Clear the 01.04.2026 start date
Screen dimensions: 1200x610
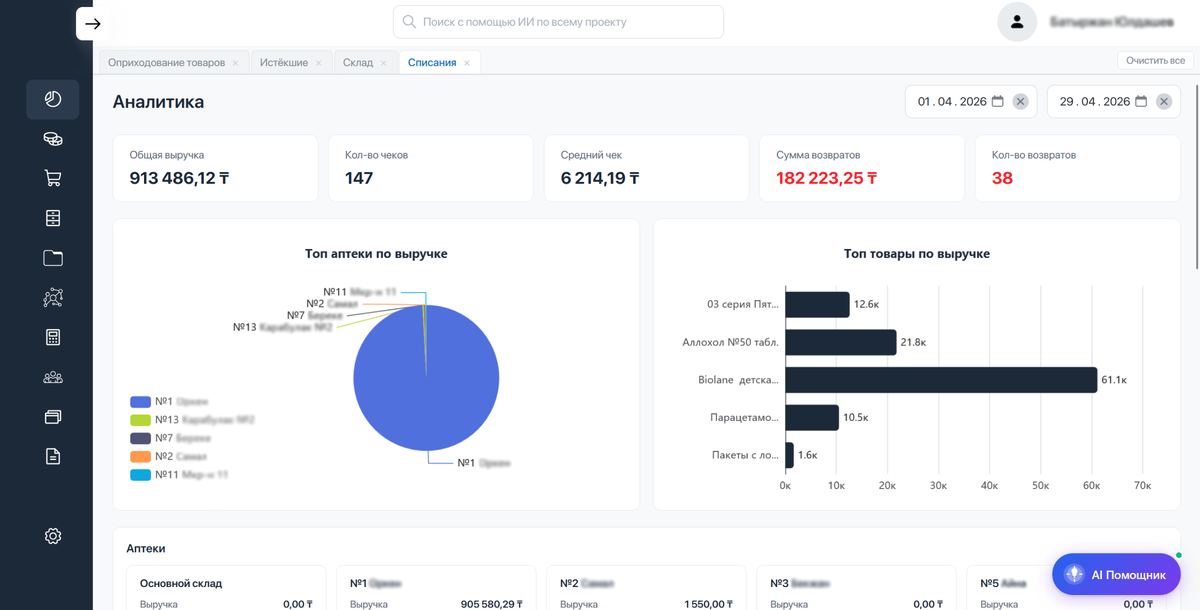pyautogui.click(x=1020, y=102)
